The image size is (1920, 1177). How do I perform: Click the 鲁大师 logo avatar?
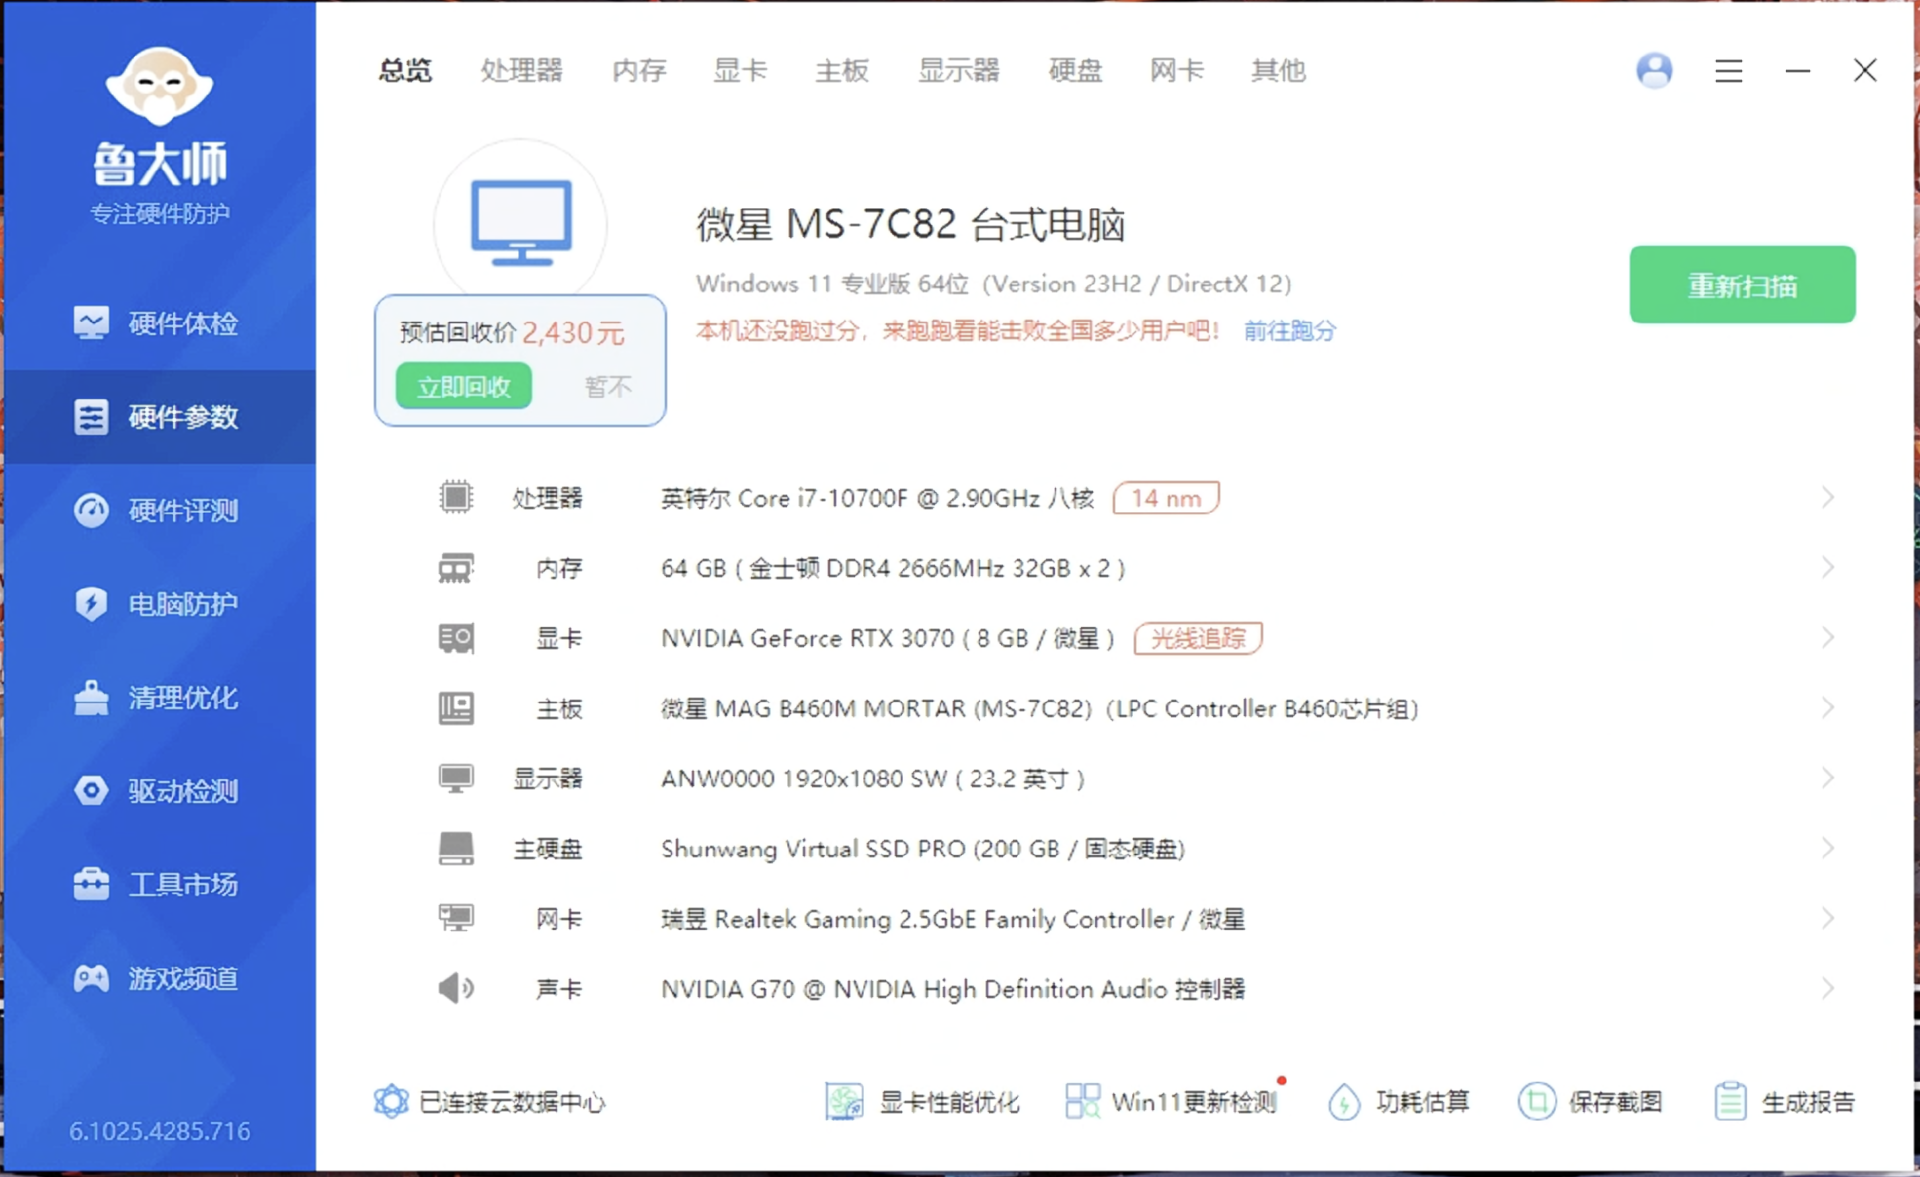[x=159, y=86]
